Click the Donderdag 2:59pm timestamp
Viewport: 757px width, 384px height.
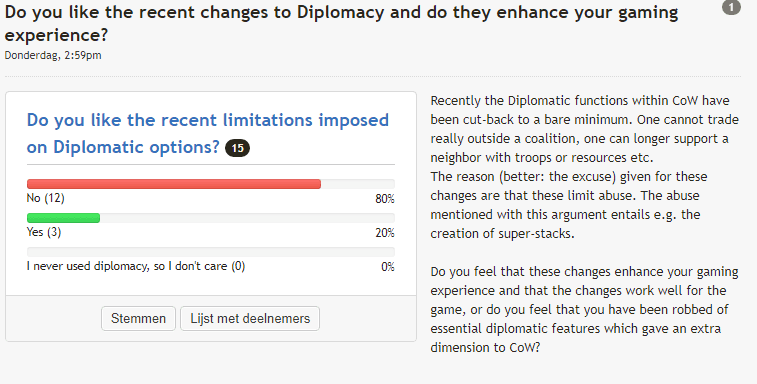pyautogui.click(x=53, y=55)
